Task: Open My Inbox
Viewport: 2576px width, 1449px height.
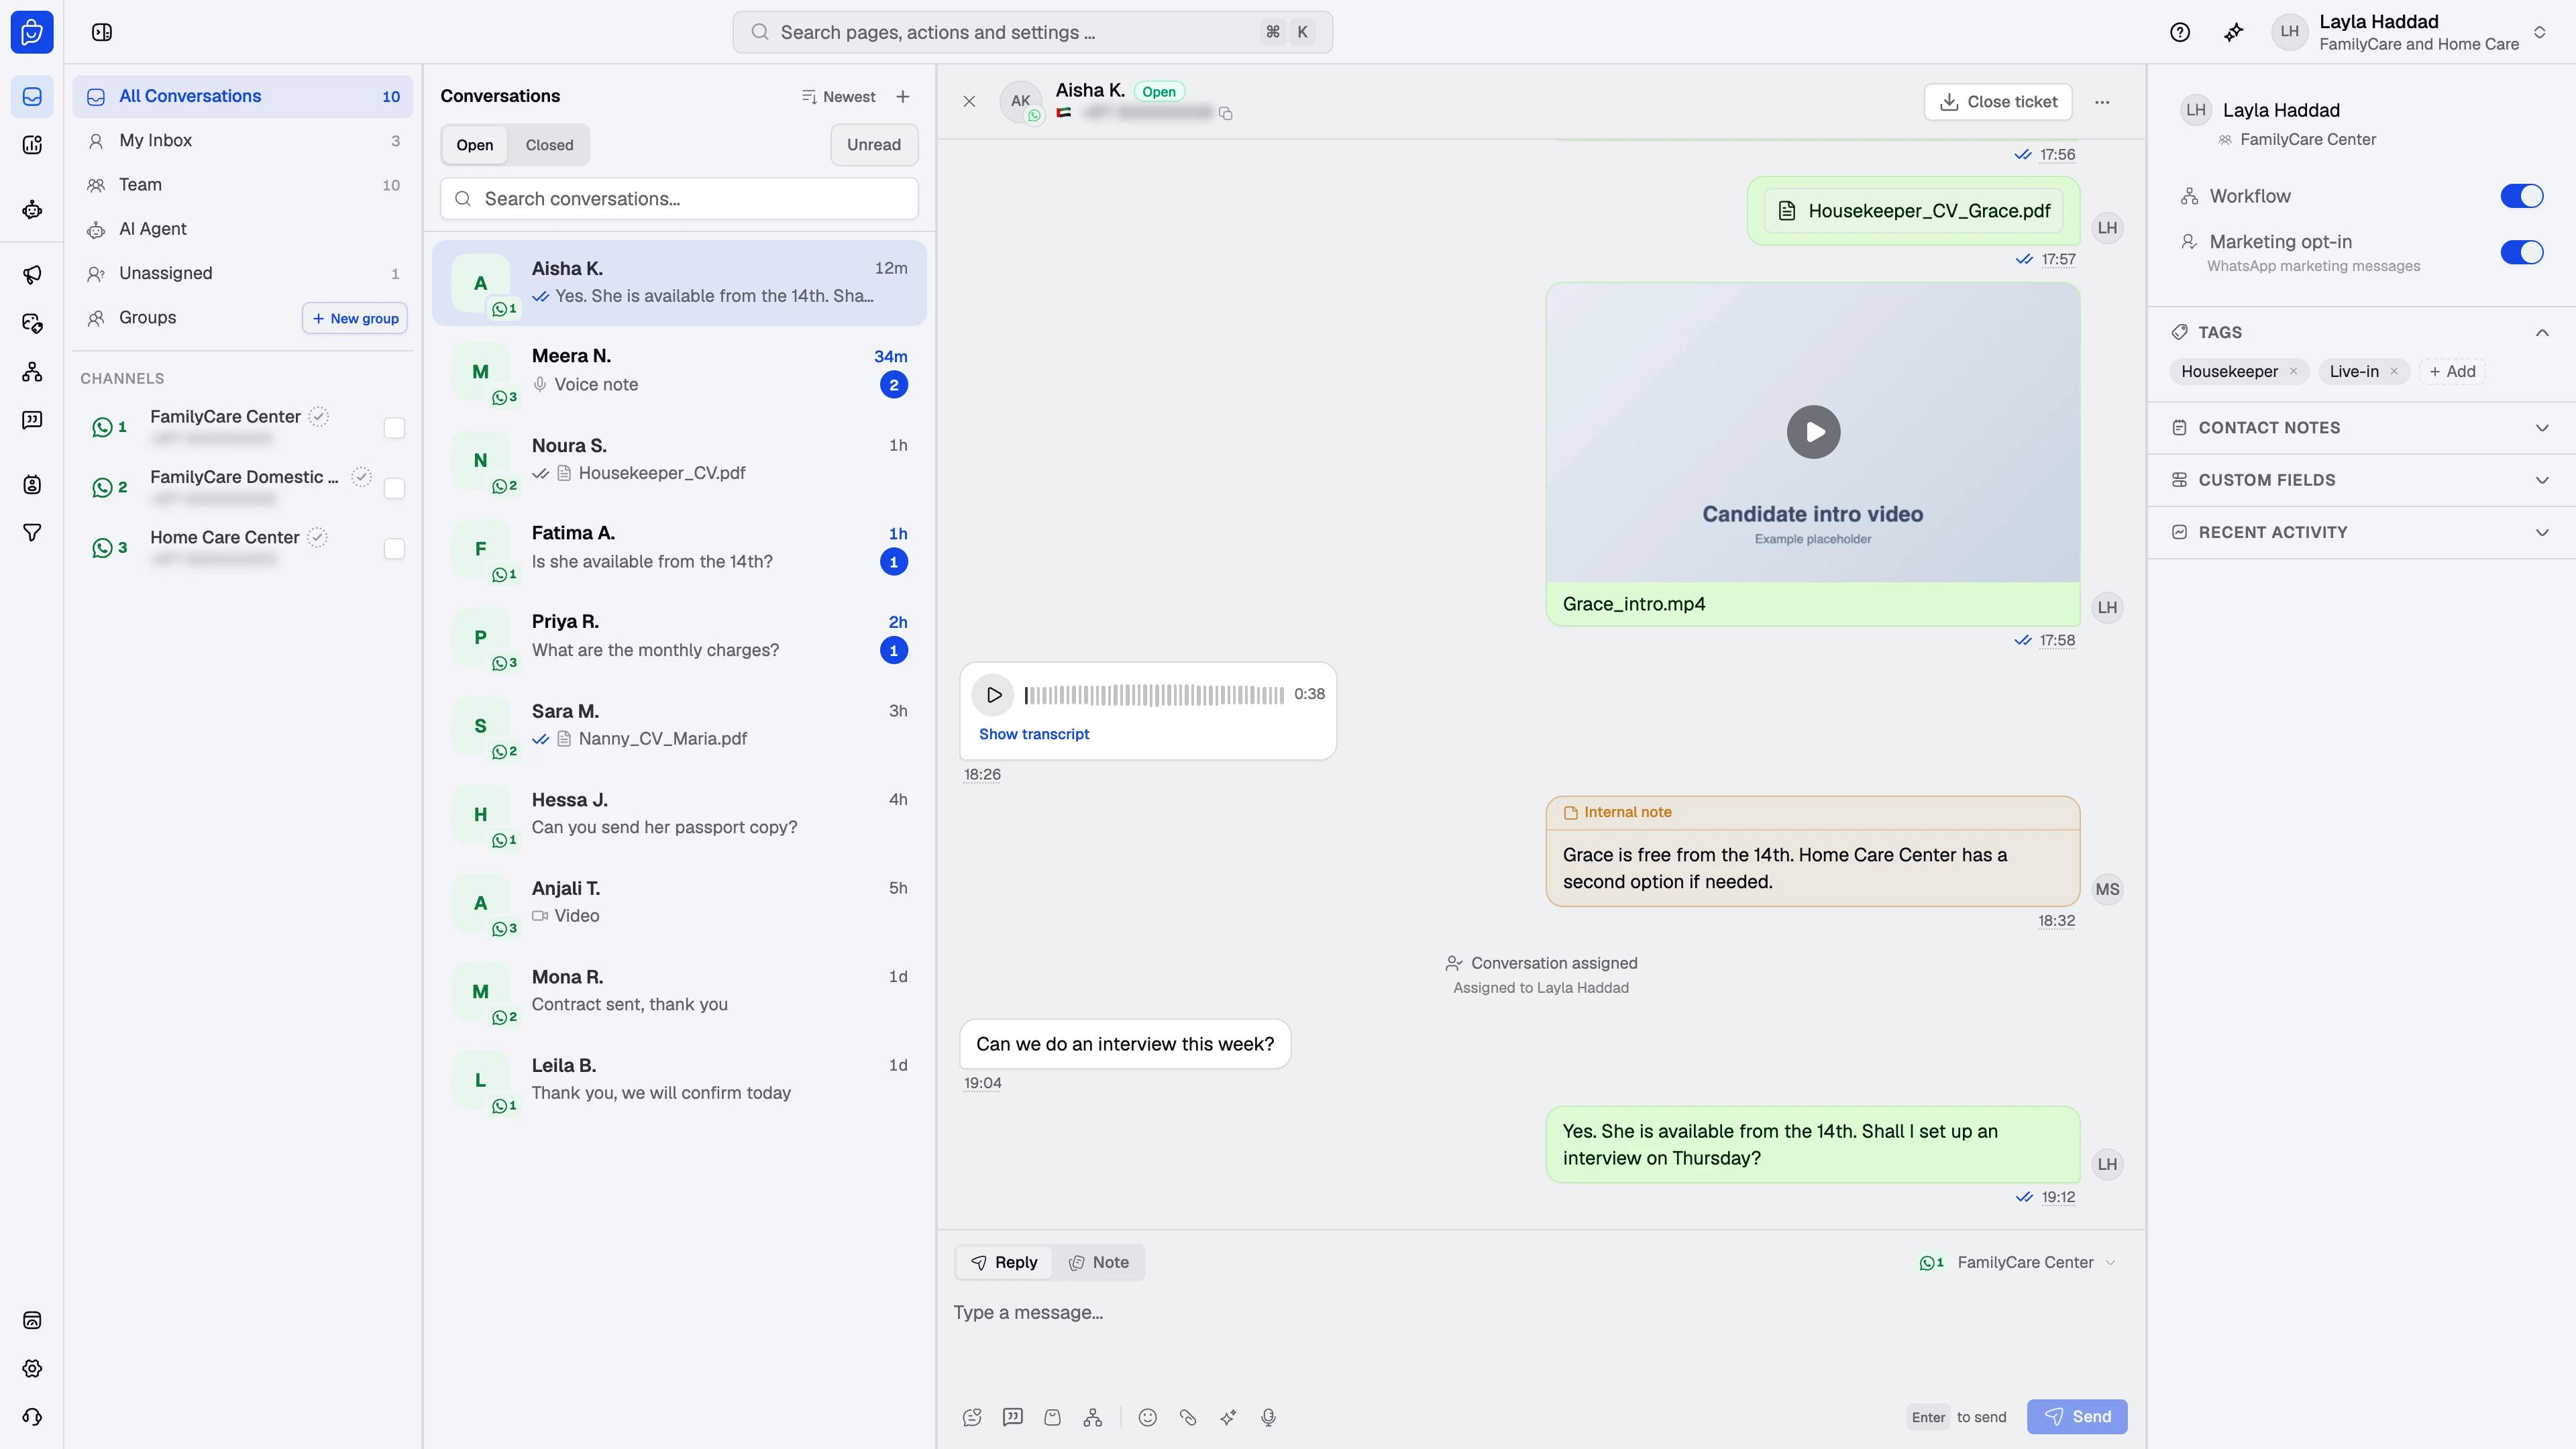Action: tap(243, 141)
